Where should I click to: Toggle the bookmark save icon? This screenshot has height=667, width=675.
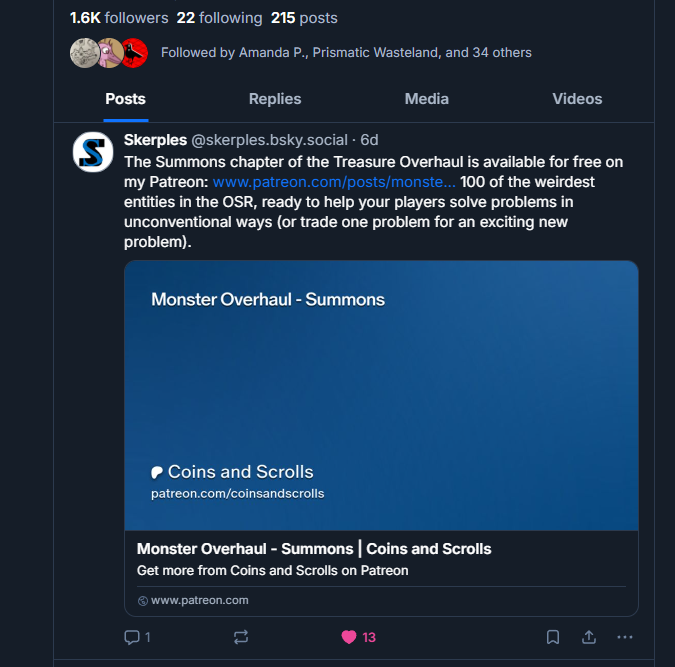(x=552, y=637)
